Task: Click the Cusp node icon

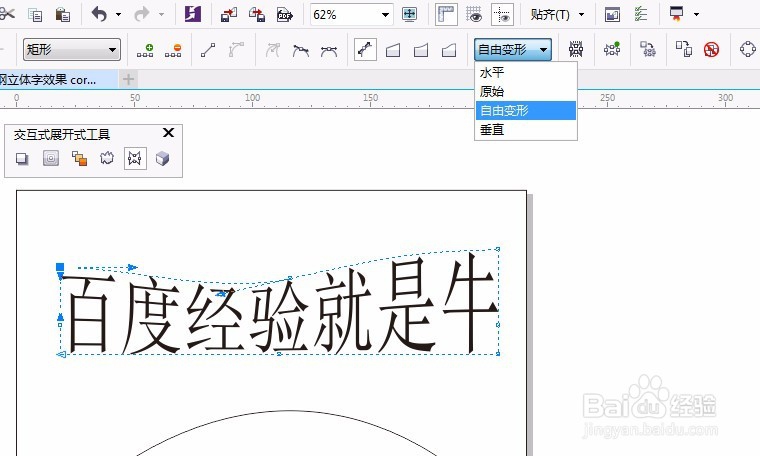Action: click(x=272, y=50)
